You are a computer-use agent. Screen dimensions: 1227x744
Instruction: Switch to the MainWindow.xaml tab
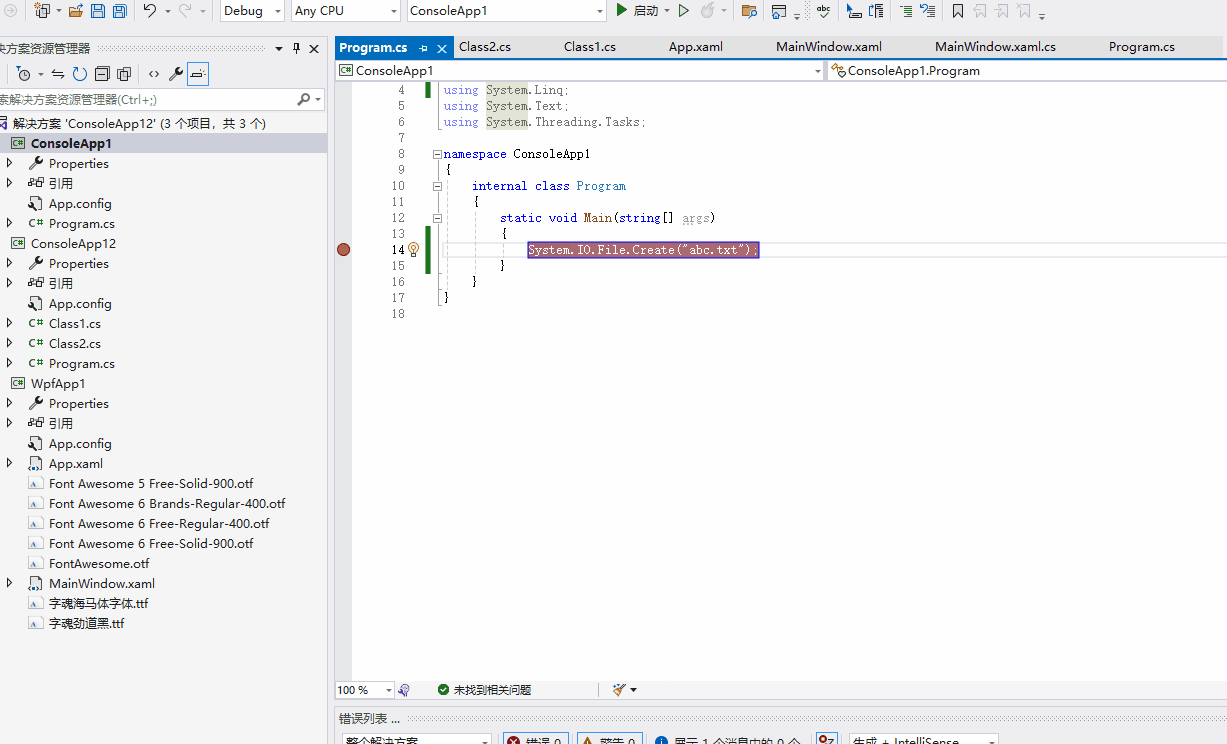pyautogui.click(x=829, y=47)
